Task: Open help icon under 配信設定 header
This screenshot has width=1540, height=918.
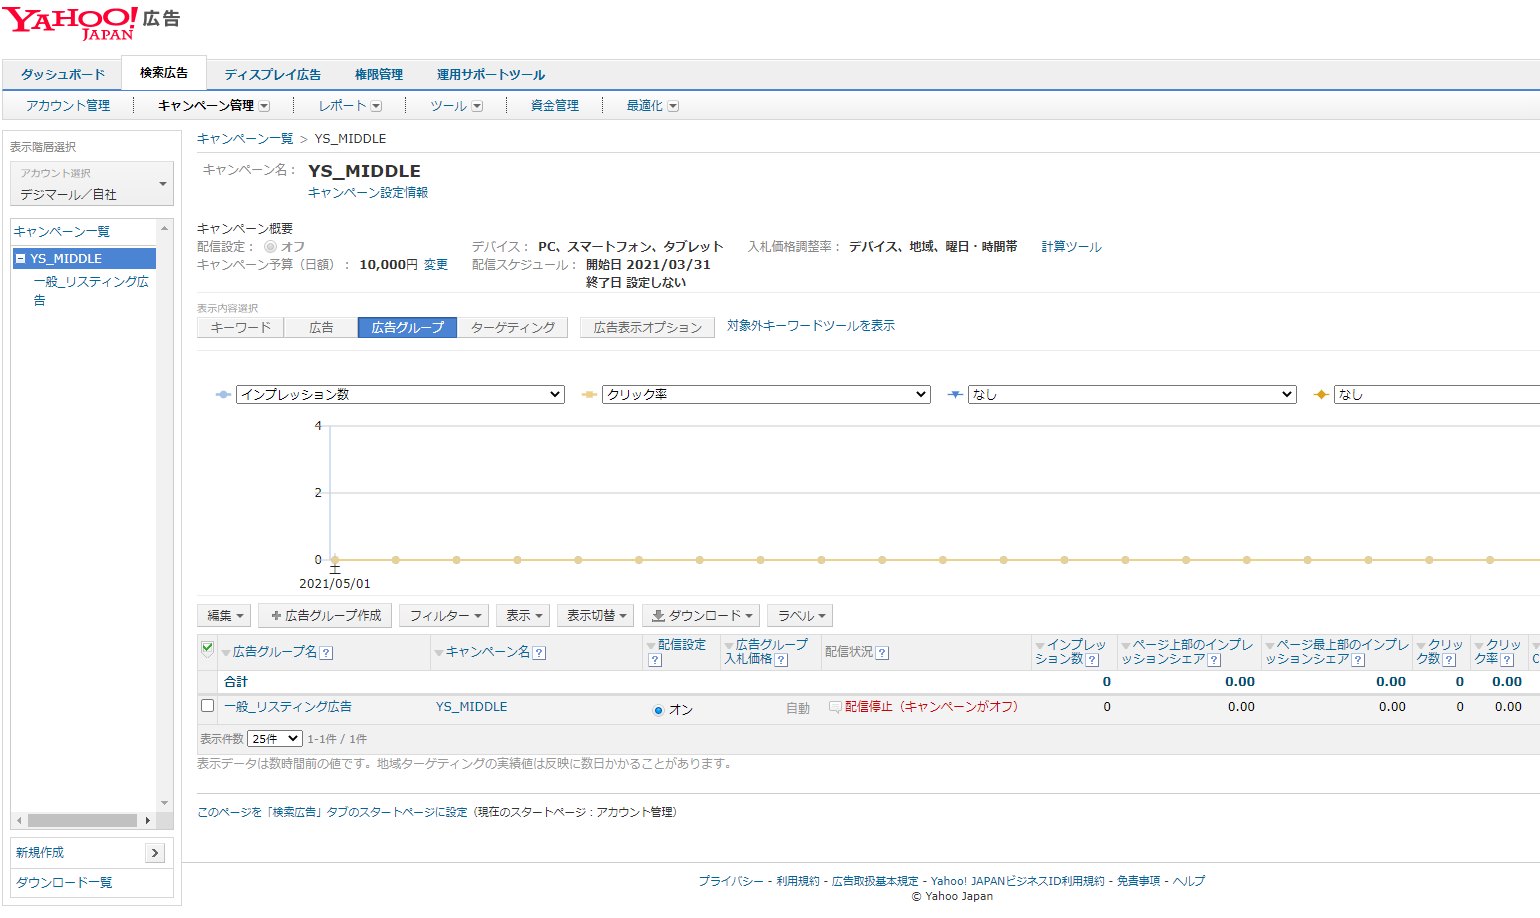Action: pos(654,660)
